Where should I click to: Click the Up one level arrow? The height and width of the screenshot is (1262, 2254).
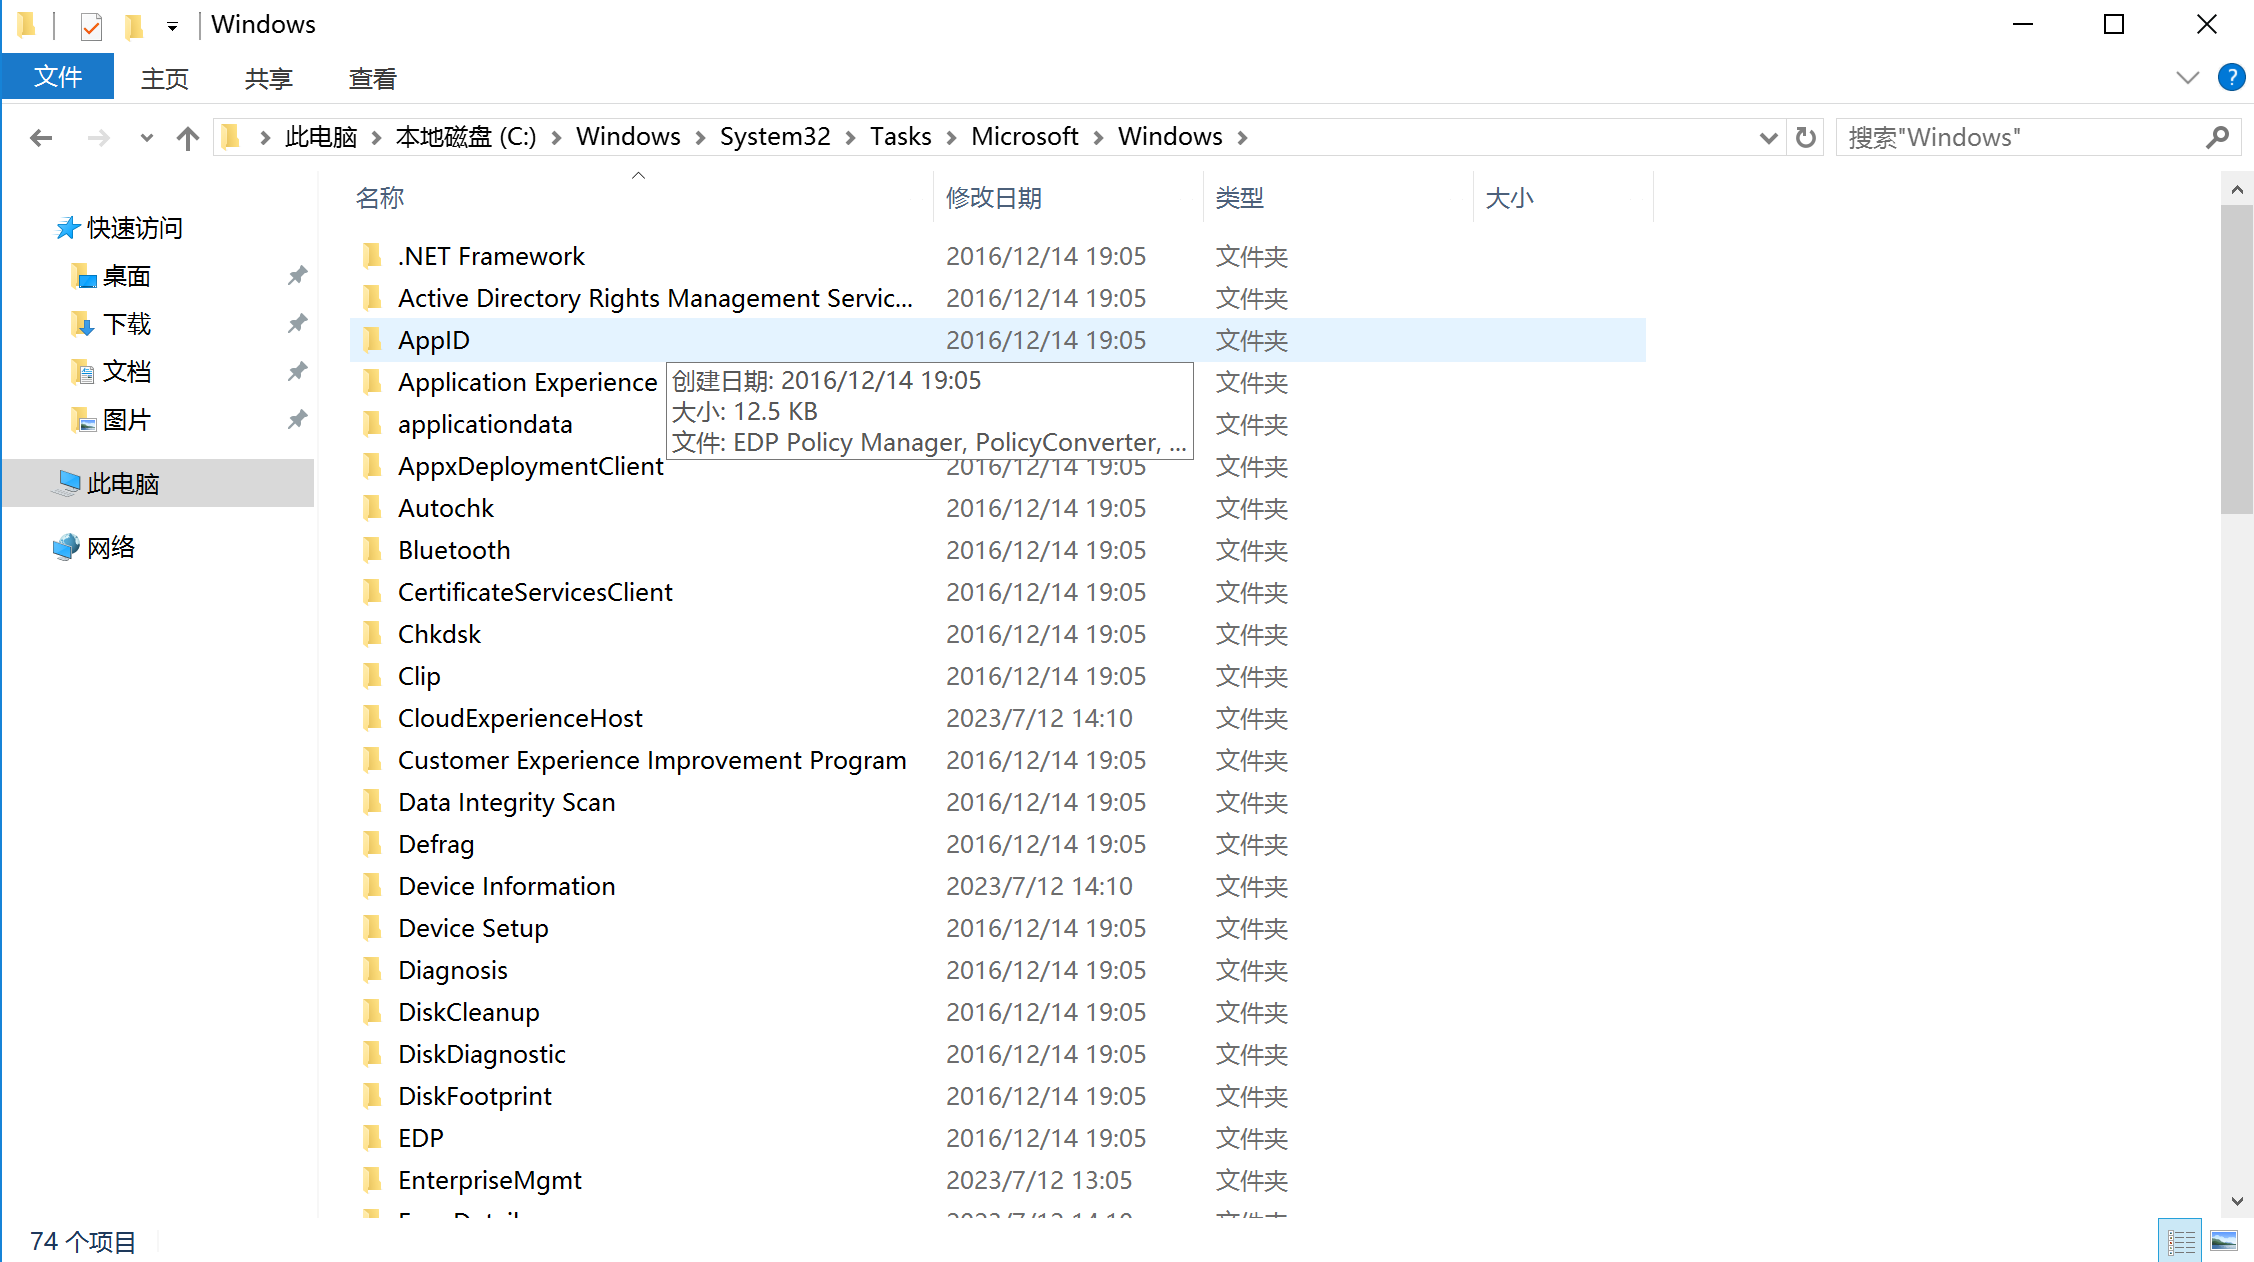187,138
